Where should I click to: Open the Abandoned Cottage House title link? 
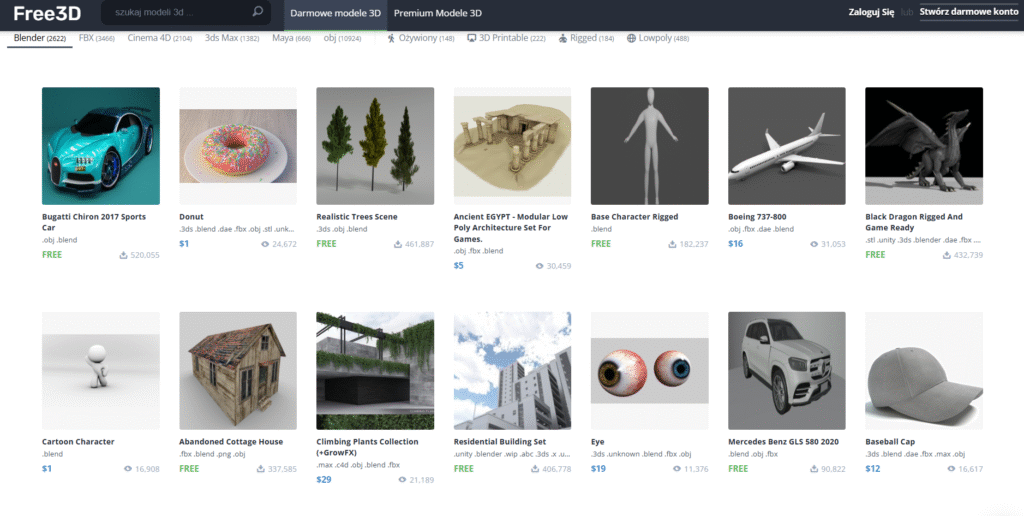pos(230,442)
